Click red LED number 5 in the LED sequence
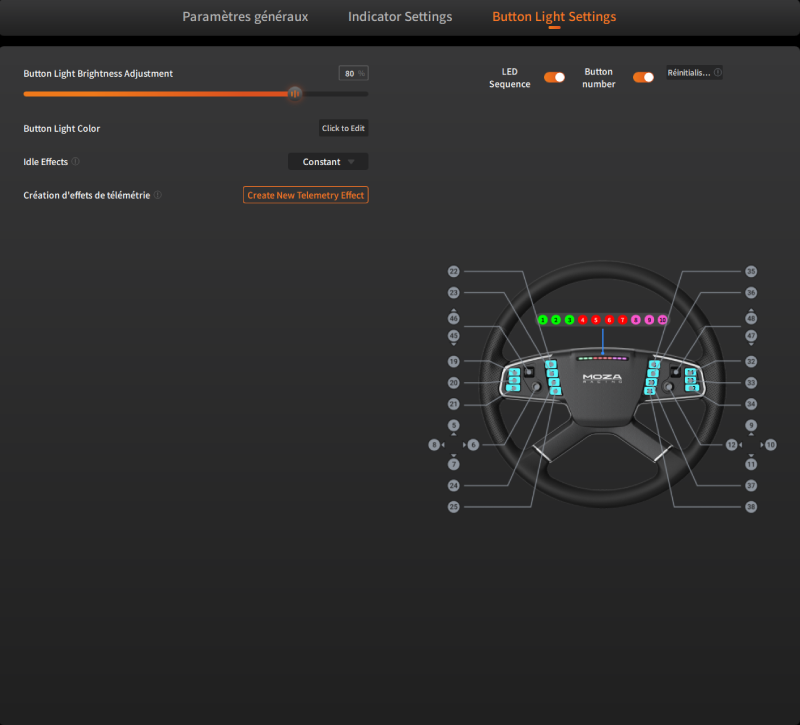The image size is (800, 725). coord(596,320)
